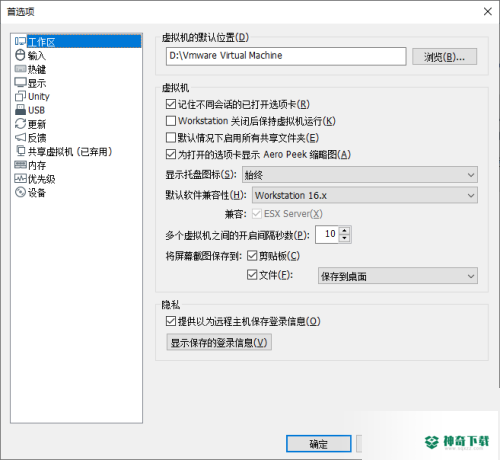
Task: Click the 优先级 priority graph icon
Action: click(20, 179)
